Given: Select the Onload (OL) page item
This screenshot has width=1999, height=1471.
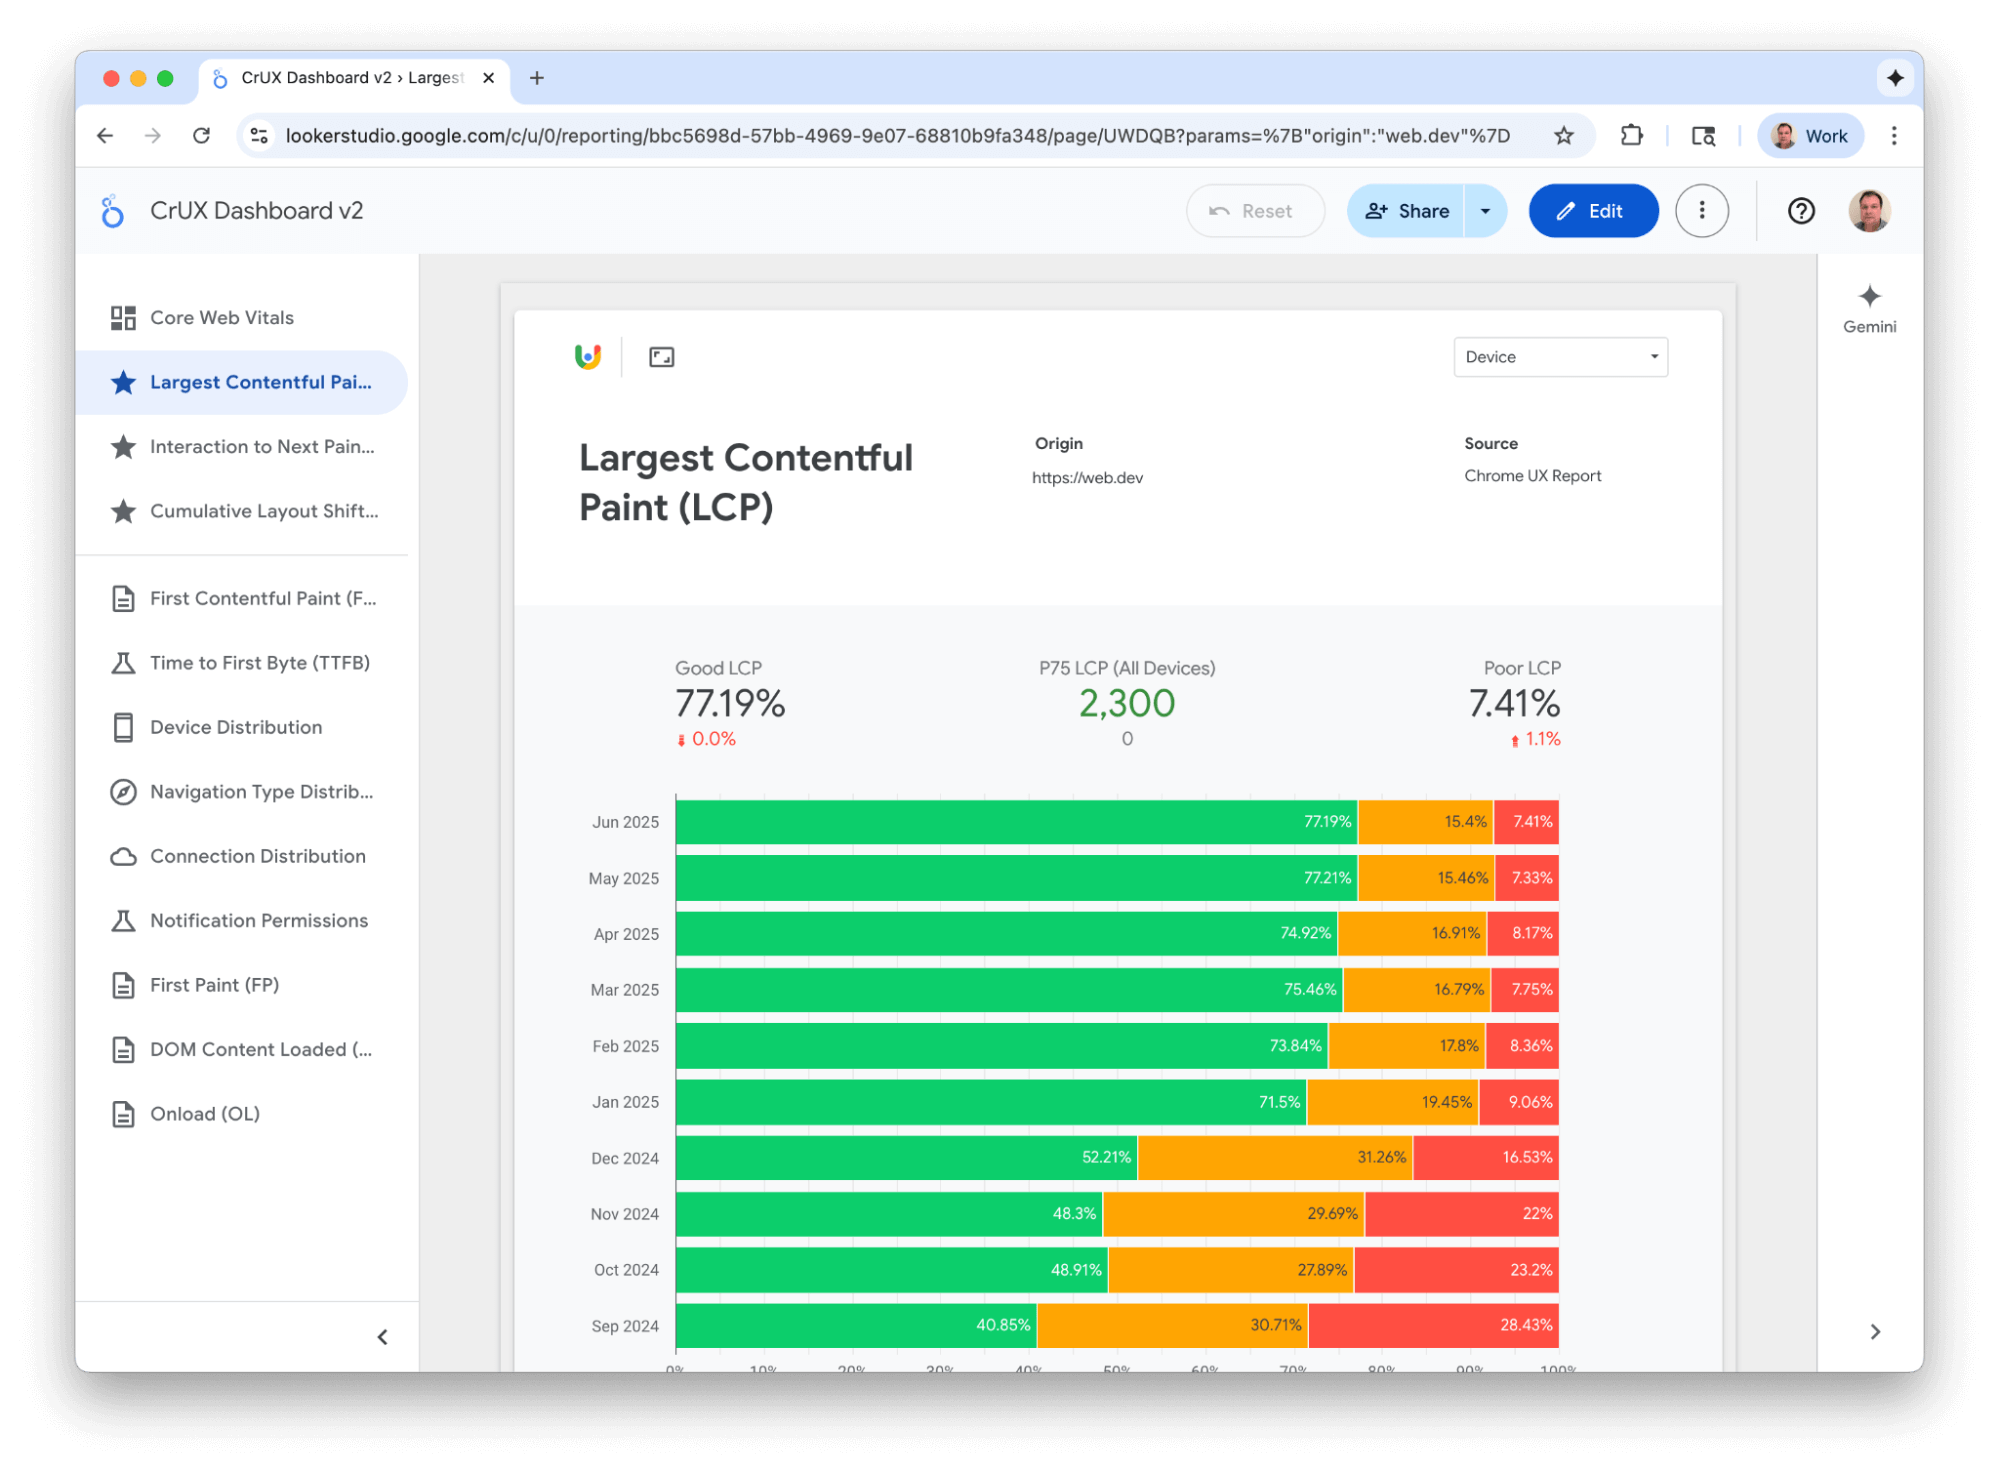Looking at the screenshot, I should (203, 1113).
